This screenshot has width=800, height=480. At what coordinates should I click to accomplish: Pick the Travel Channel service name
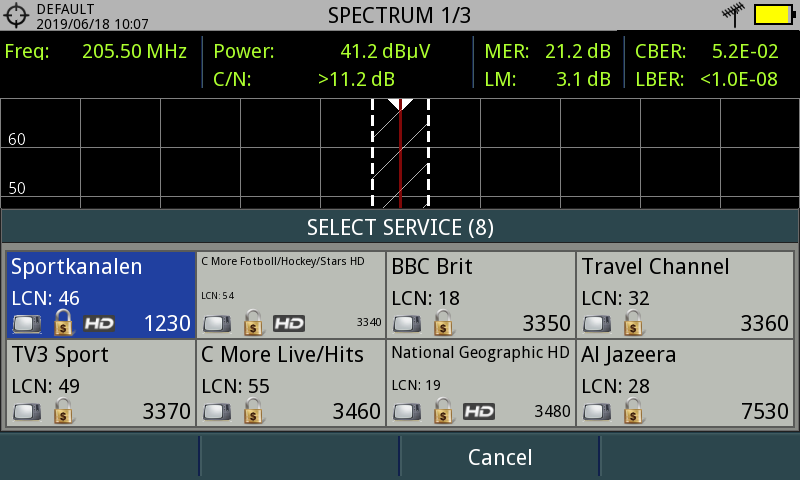click(x=656, y=267)
